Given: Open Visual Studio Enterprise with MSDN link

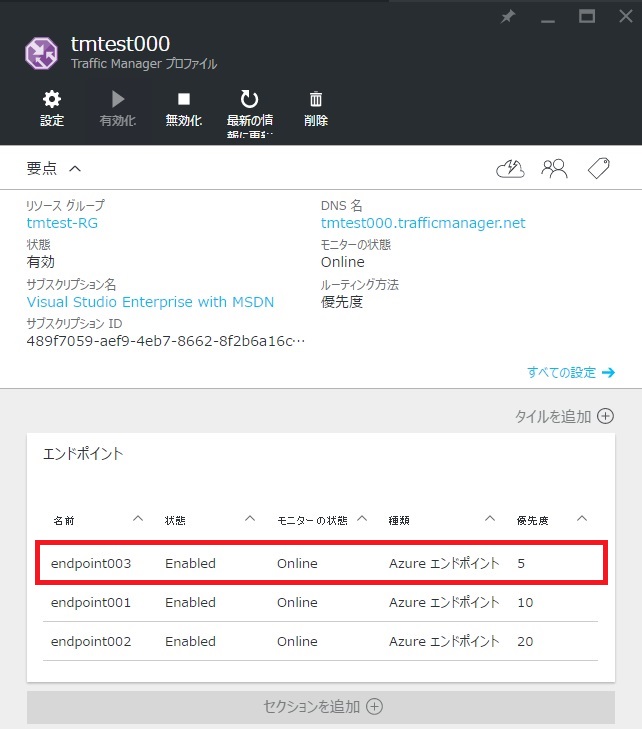Looking at the screenshot, I should pos(150,302).
